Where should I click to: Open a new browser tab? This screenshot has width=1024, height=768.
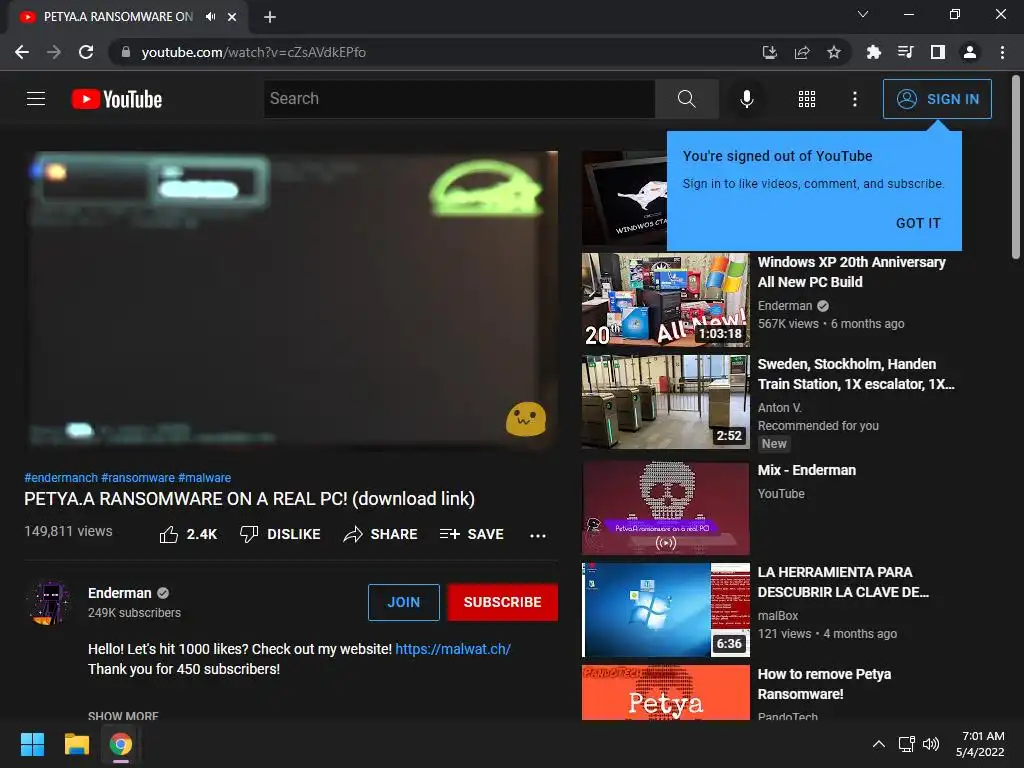270,17
